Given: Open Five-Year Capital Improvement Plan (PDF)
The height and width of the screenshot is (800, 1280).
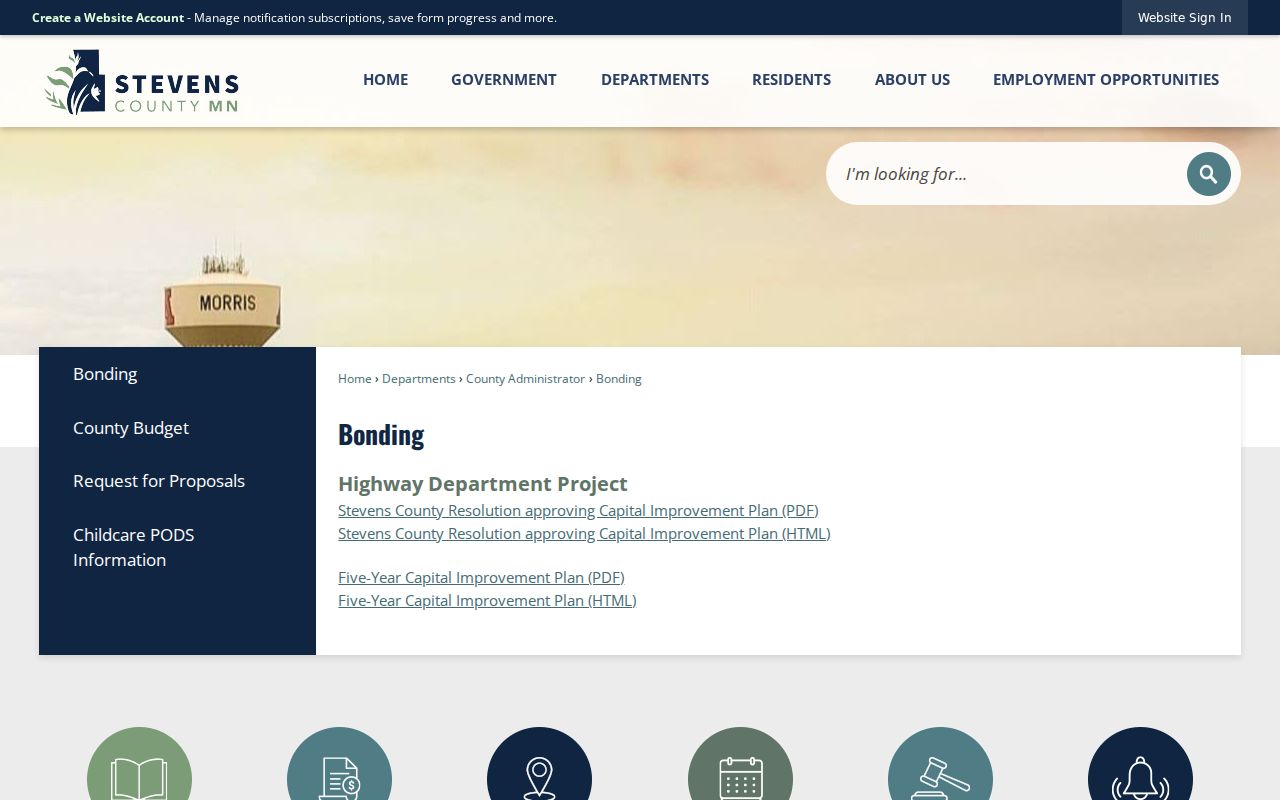Looking at the screenshot, I should [481, 577].
